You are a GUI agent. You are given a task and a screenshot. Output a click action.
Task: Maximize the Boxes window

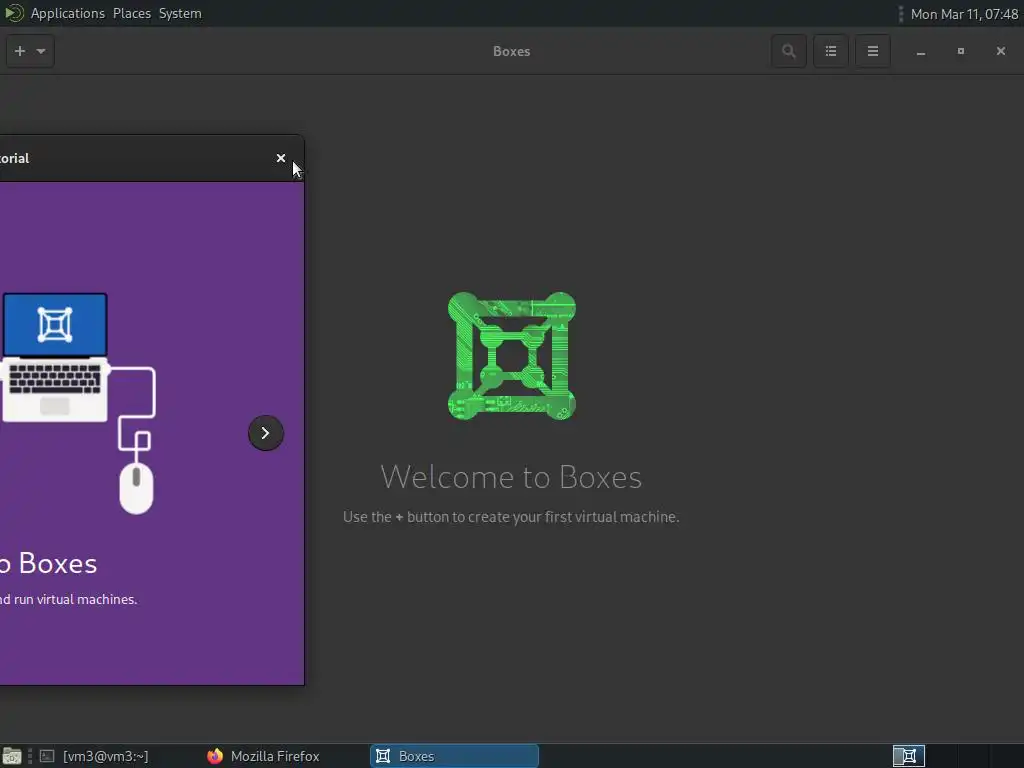point(961,51)
